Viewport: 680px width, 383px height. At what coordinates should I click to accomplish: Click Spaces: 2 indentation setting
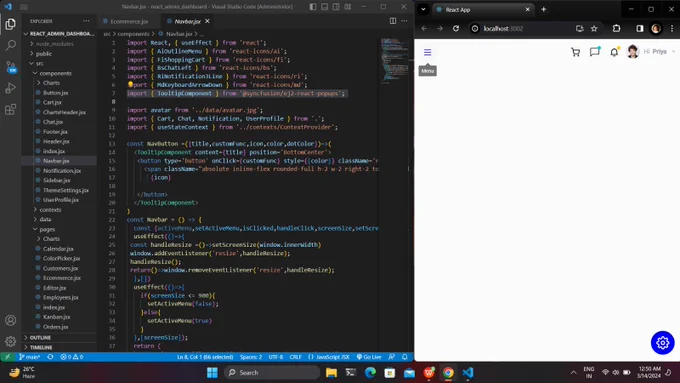[251, 357]
